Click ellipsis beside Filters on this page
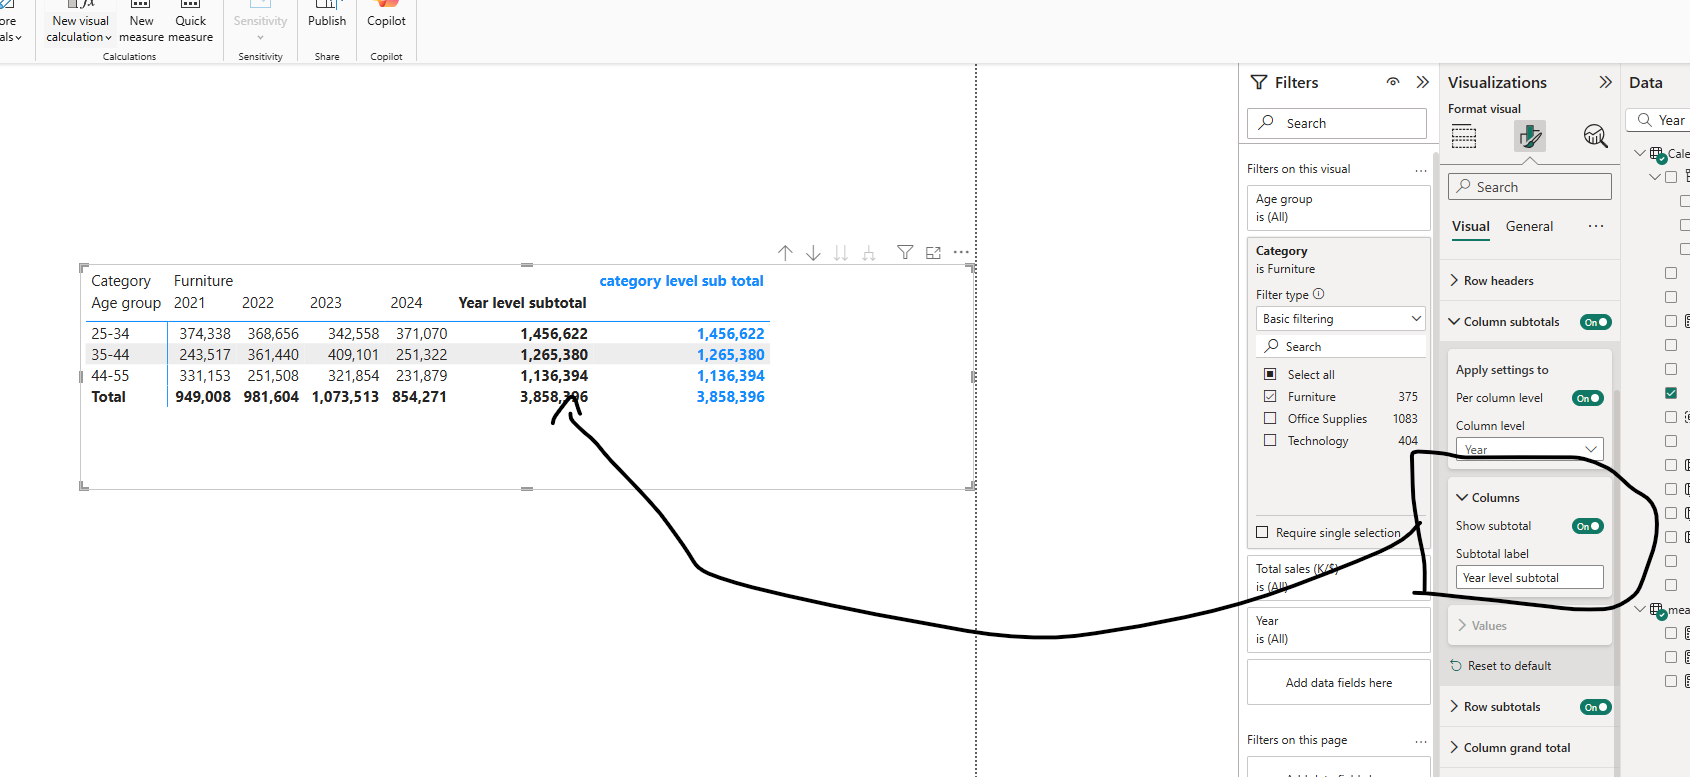The width and height of the screenshot is (1690, 777). pos(1421,741)
